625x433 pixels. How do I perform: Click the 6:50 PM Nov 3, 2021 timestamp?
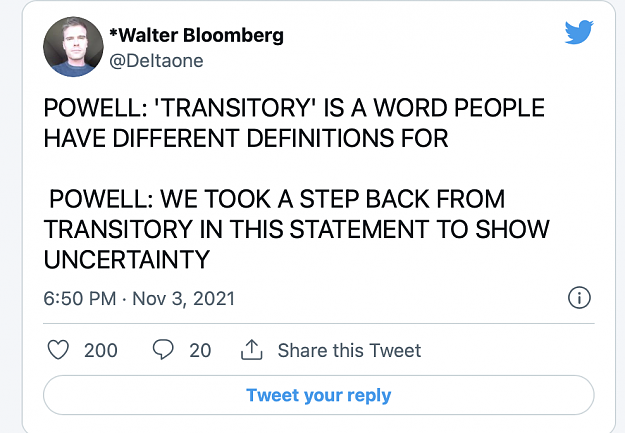pos(139,298)
